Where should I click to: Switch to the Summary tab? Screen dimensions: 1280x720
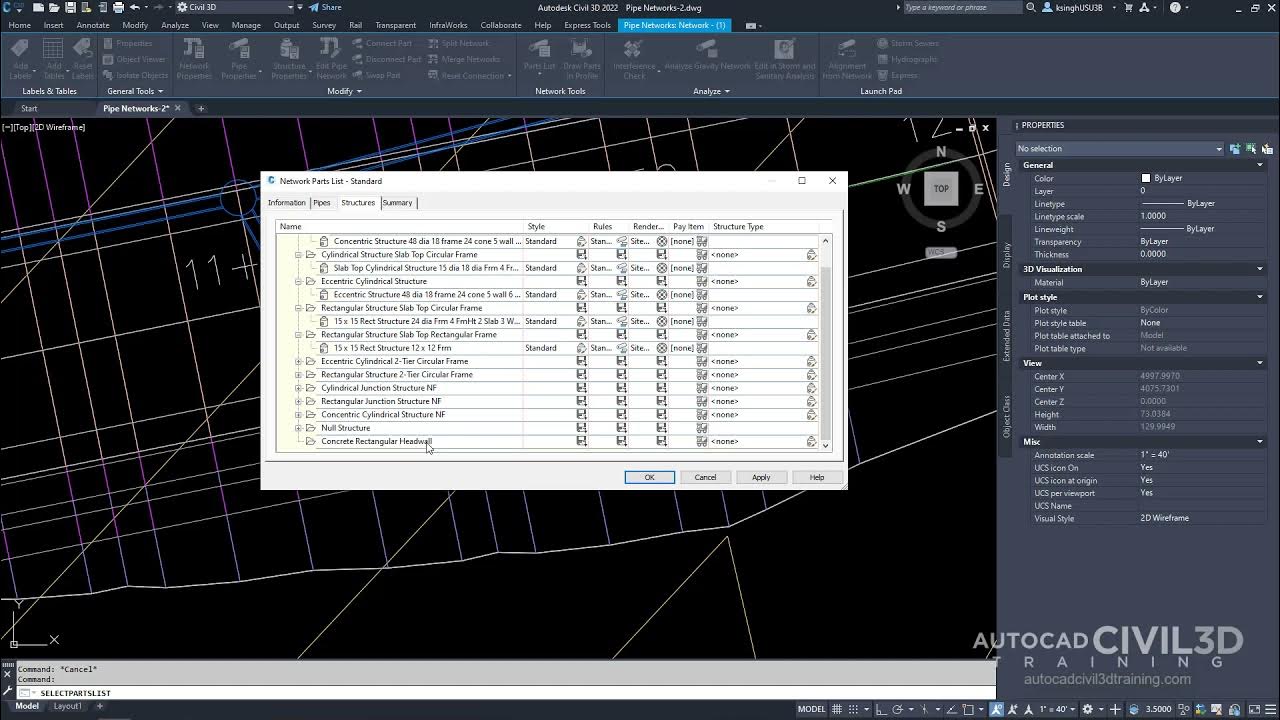(x=397, y=203)
